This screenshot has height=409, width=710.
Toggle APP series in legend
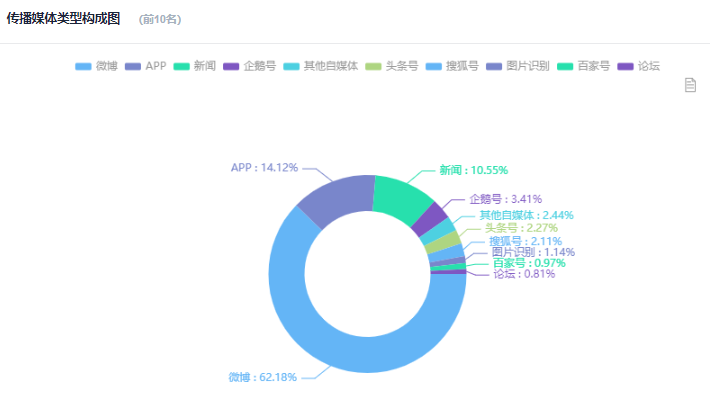145,66
